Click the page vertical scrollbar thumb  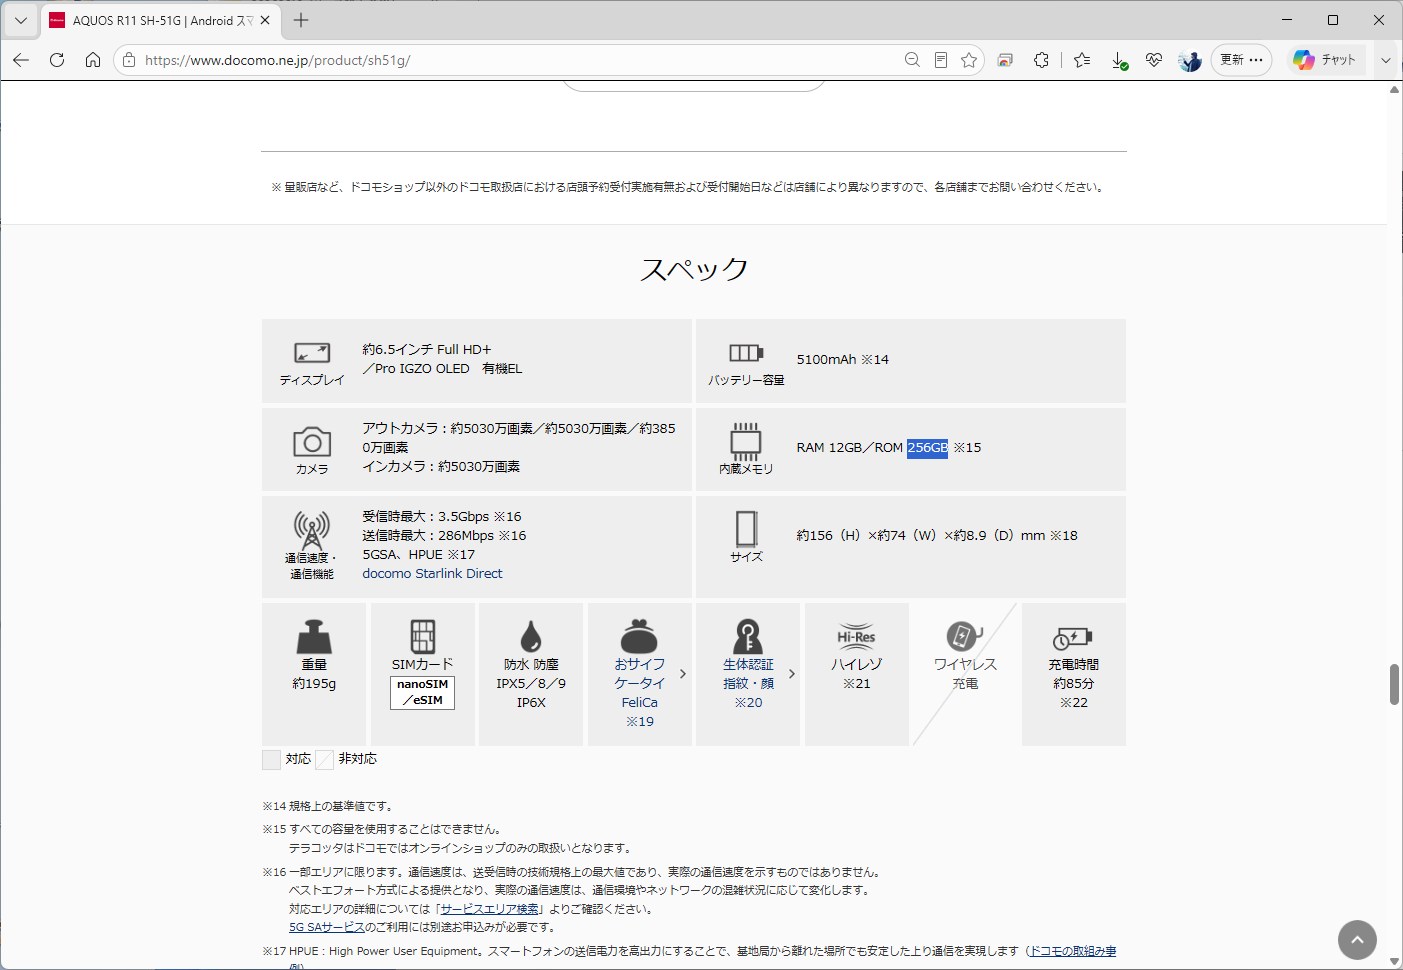(x=1394, y=684)
